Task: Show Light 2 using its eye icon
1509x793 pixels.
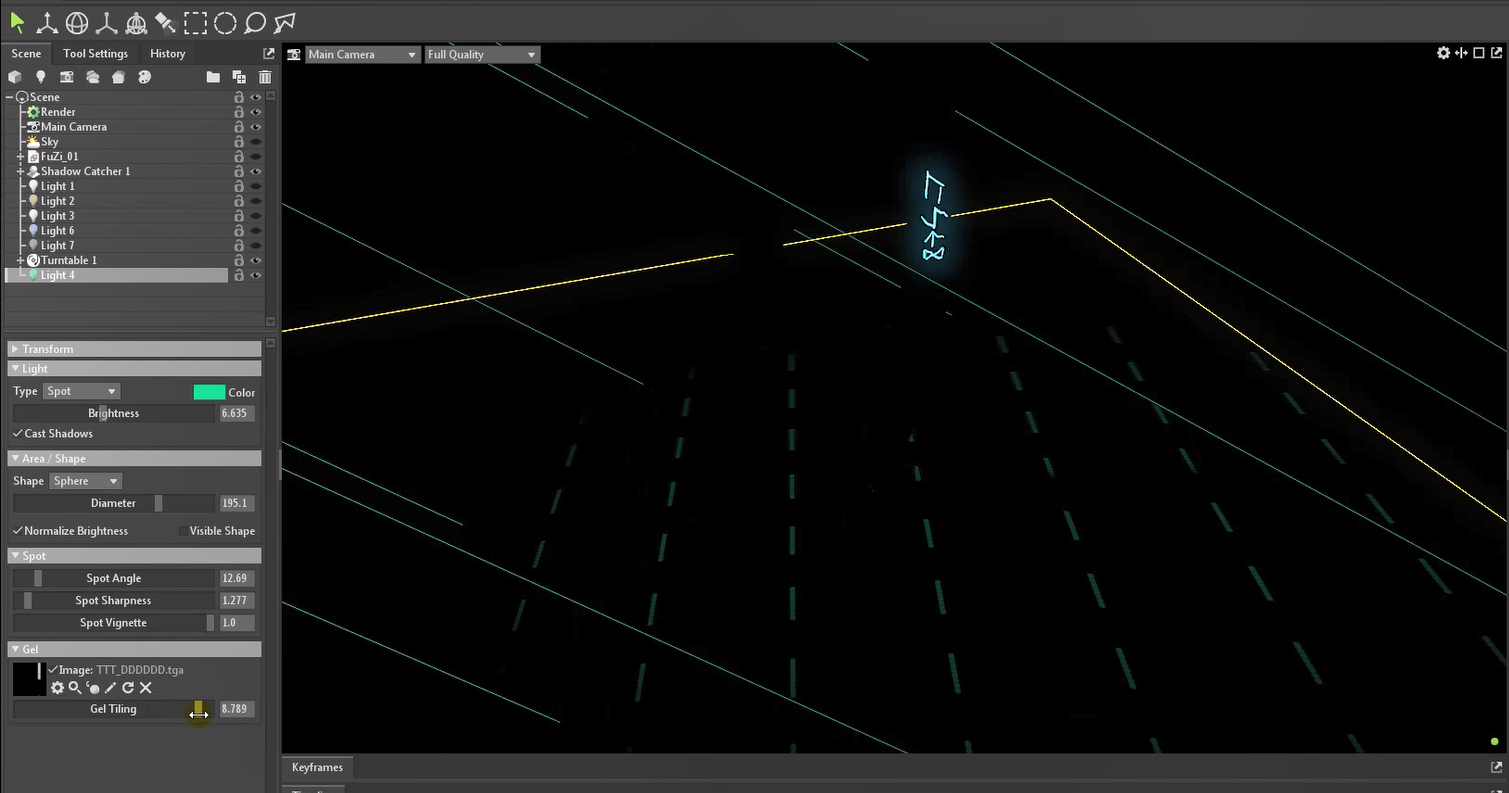Action: tap(256, 201)
